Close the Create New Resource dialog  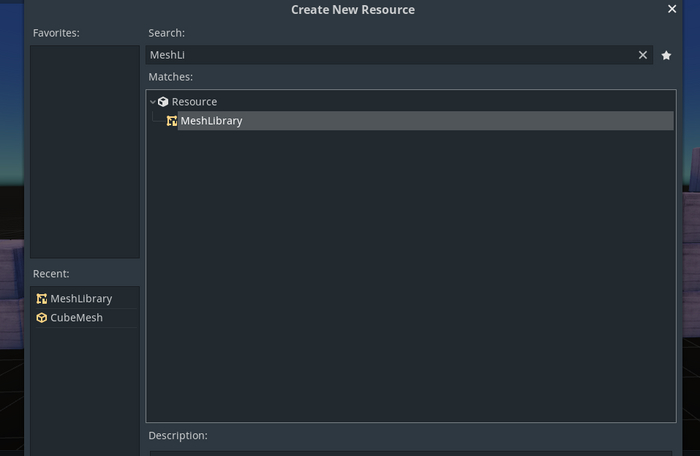coord(672,9)
